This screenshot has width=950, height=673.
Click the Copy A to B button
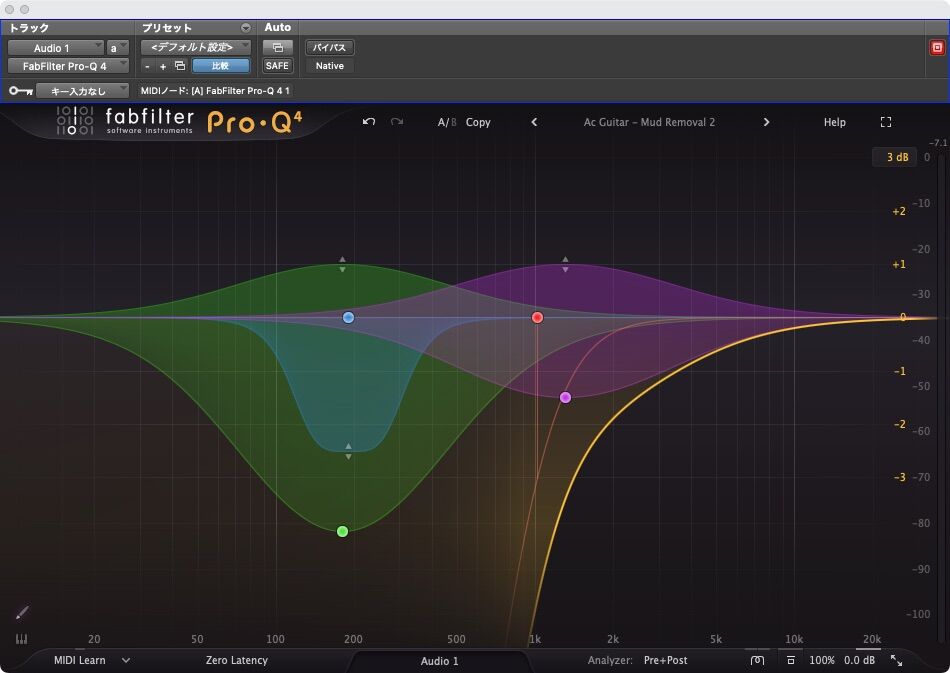pos(478,122)
